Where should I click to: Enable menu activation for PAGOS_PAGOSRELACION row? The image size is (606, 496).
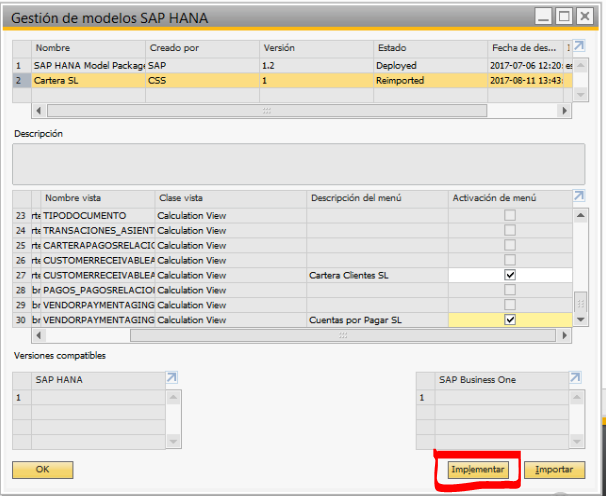point(510,290)
